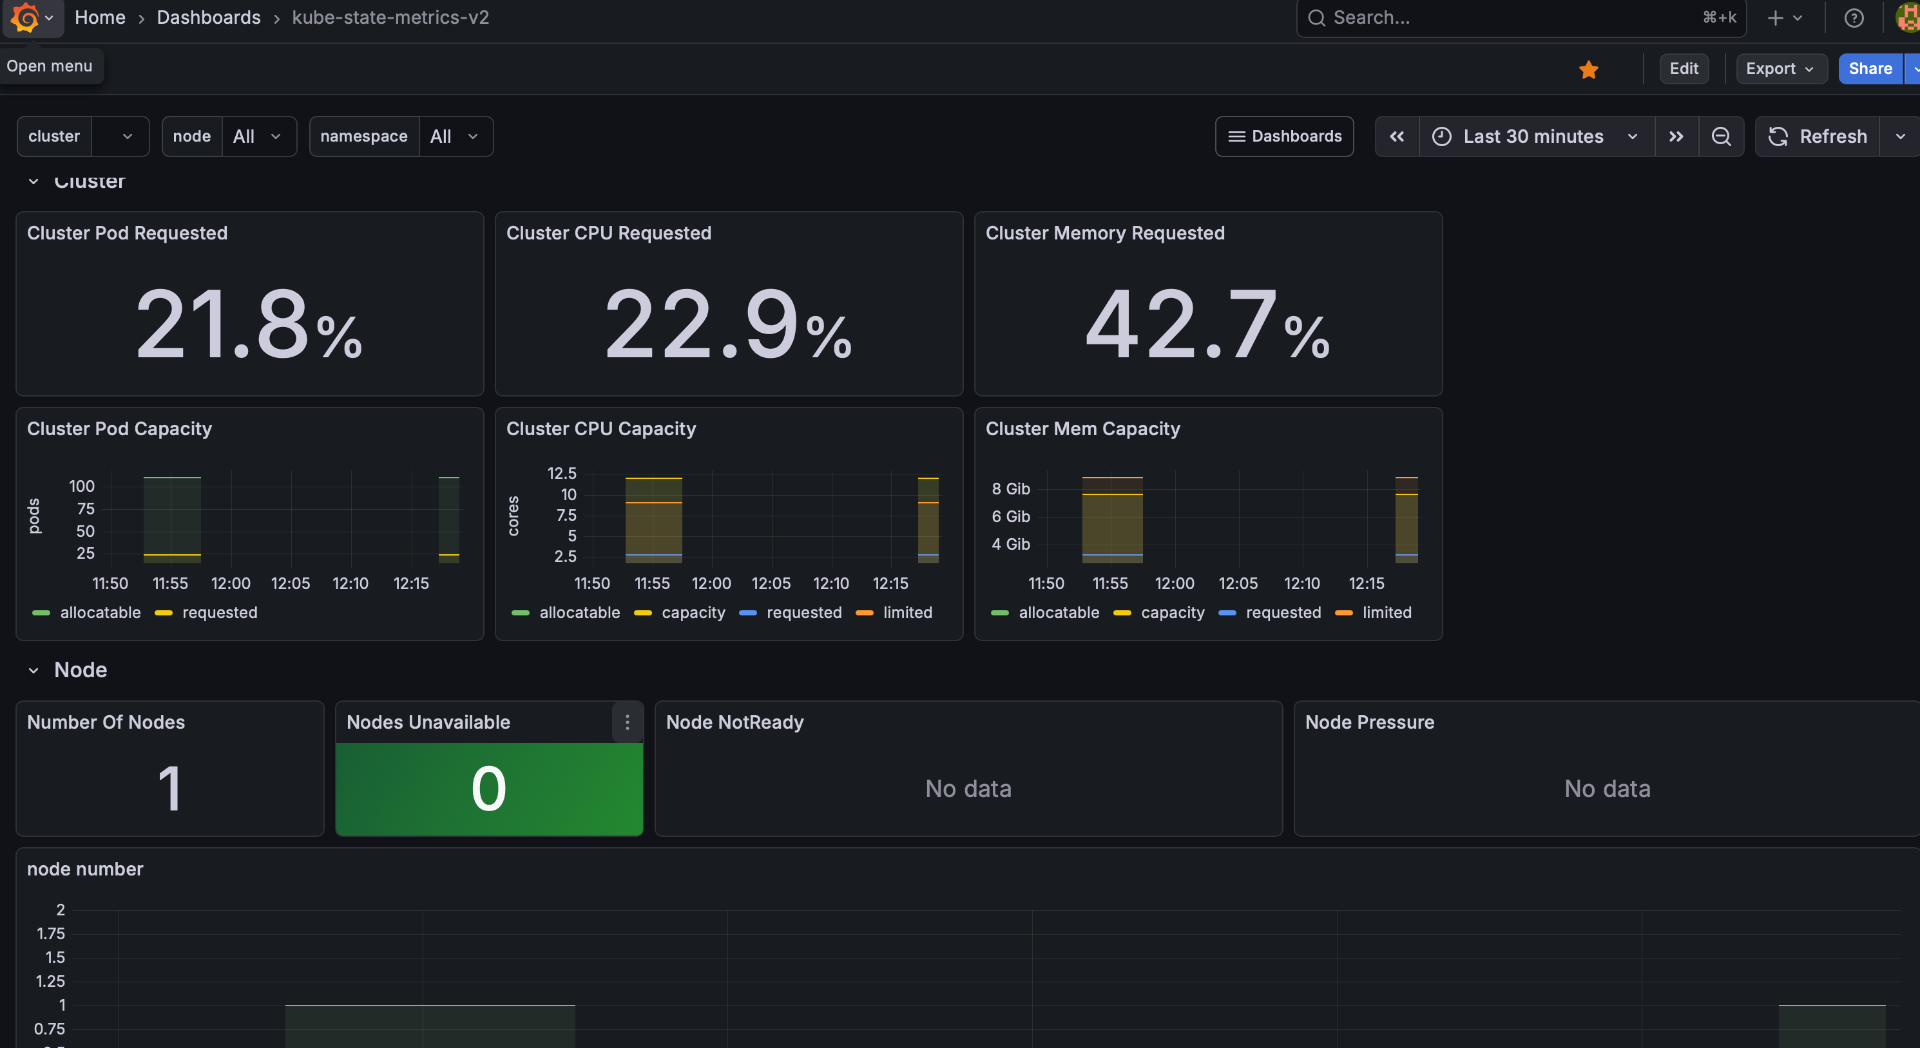Screen dimensions: 1920x1048
Task: Collapse the Node row
Action: [34, 670]
